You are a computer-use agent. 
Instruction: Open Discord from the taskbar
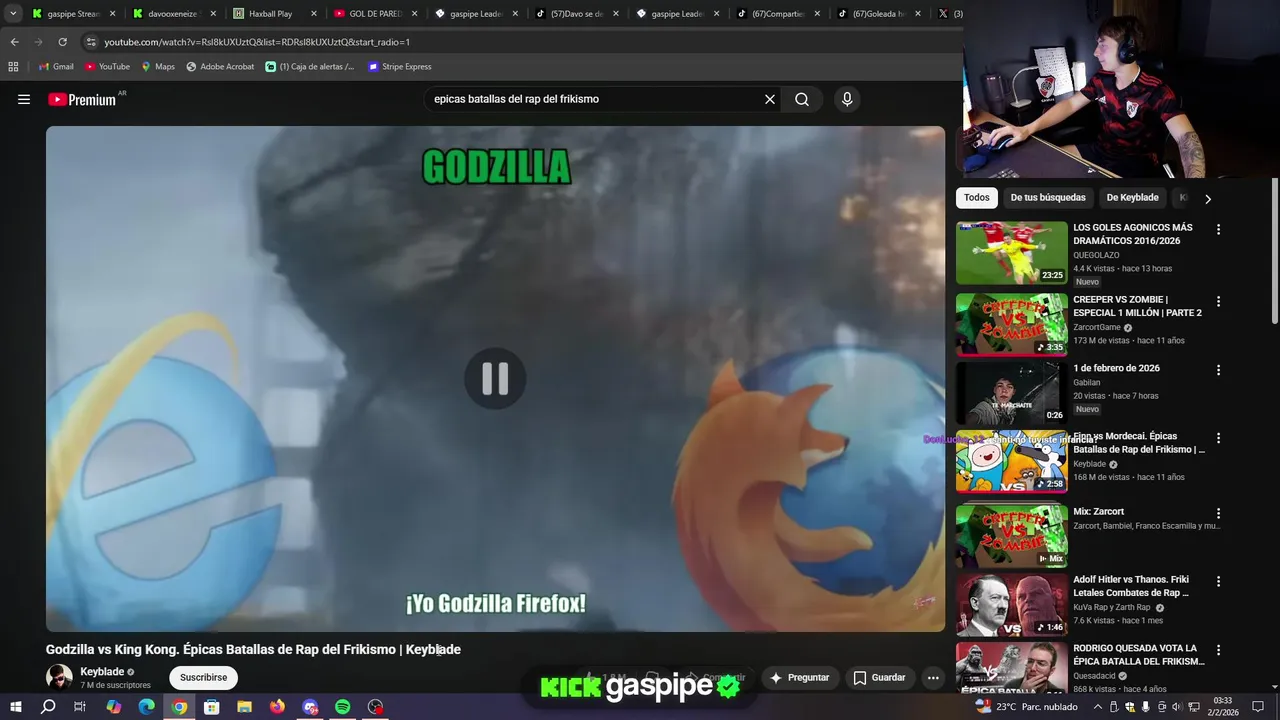(310, 707)
